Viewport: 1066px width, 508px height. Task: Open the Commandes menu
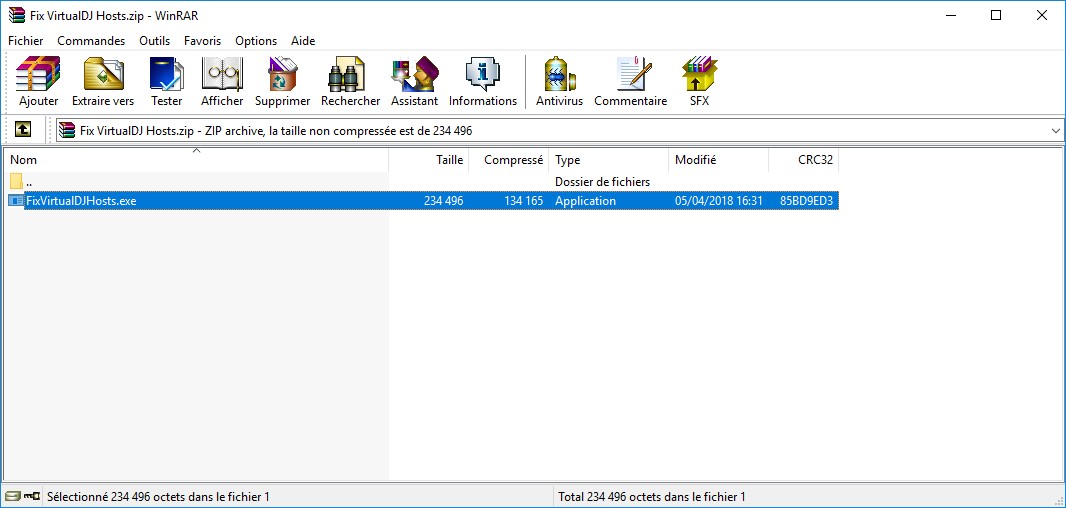pos(91,41)
